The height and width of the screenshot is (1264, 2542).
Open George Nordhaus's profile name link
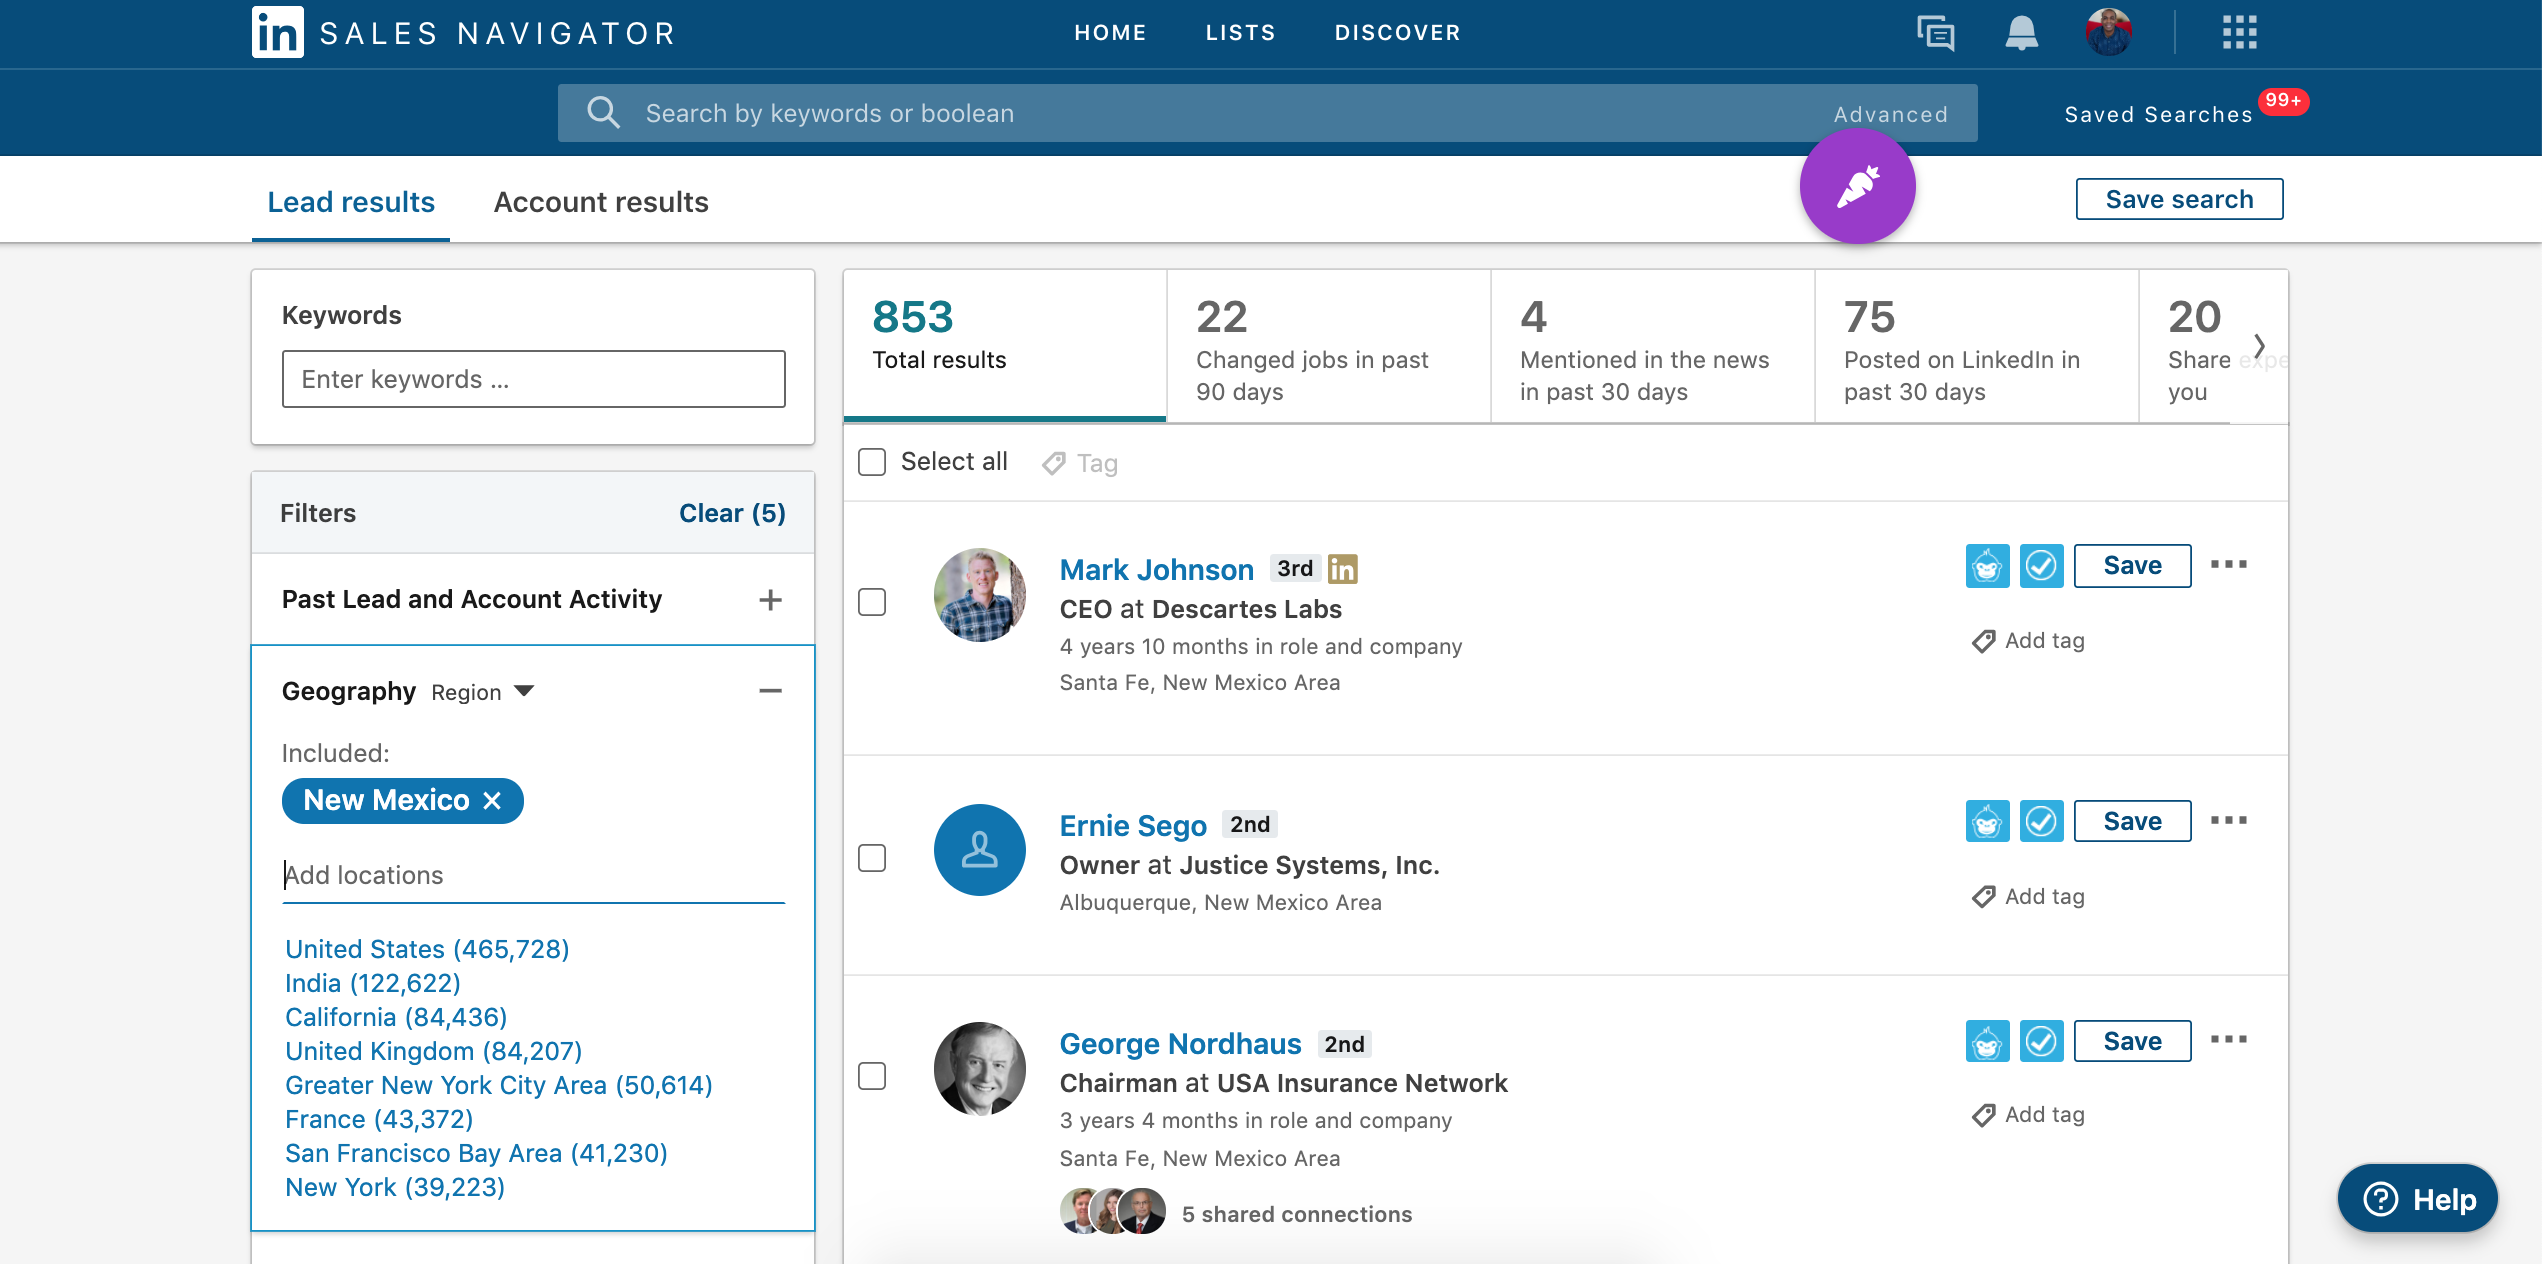[1180, 1044]
